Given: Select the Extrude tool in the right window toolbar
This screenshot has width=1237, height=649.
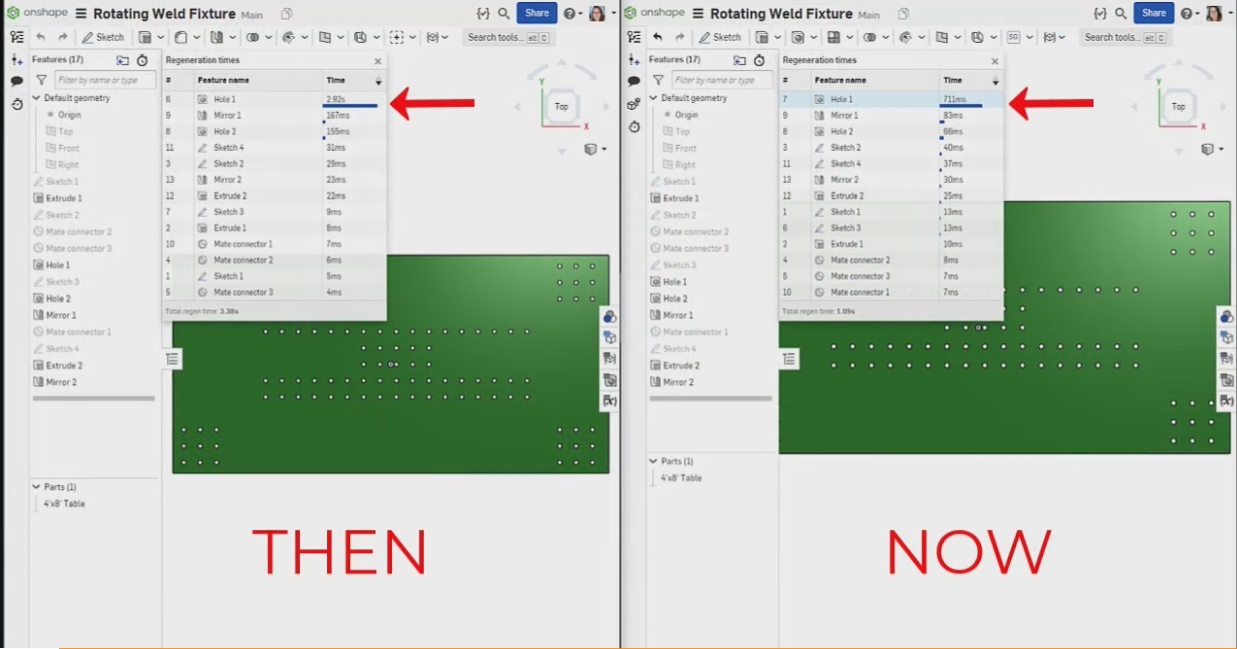Looking at the screenshot, I should [x=762, y=37].
